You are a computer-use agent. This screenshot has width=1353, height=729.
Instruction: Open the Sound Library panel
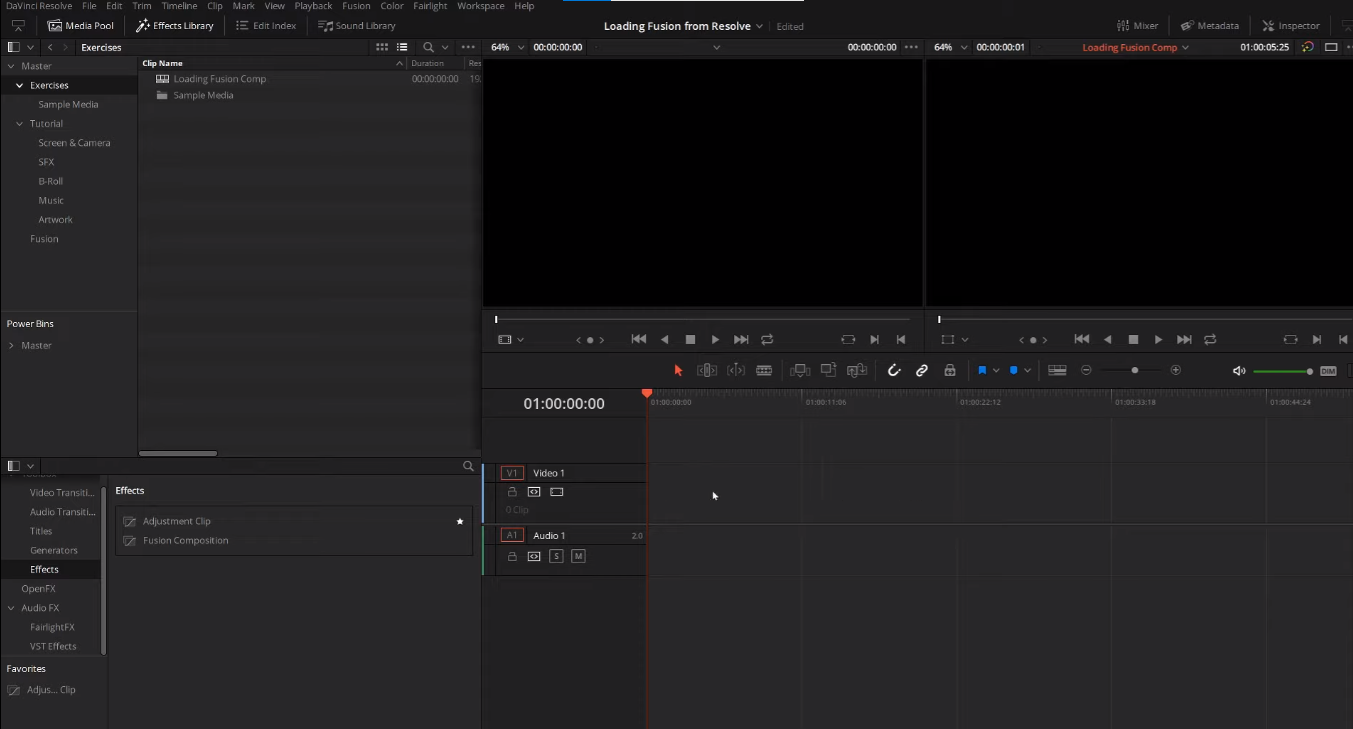click(x=356, y=25)
